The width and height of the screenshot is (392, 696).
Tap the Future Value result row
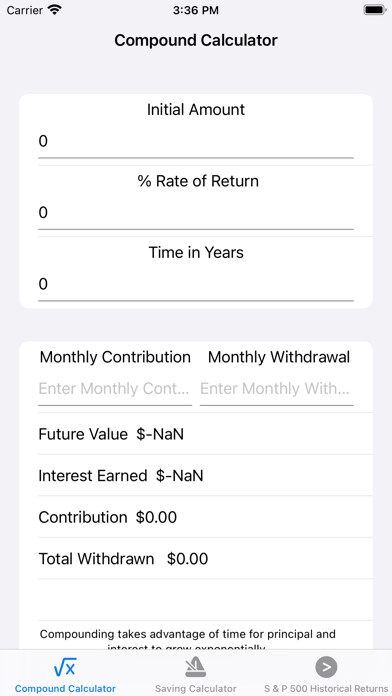[205, 434]
